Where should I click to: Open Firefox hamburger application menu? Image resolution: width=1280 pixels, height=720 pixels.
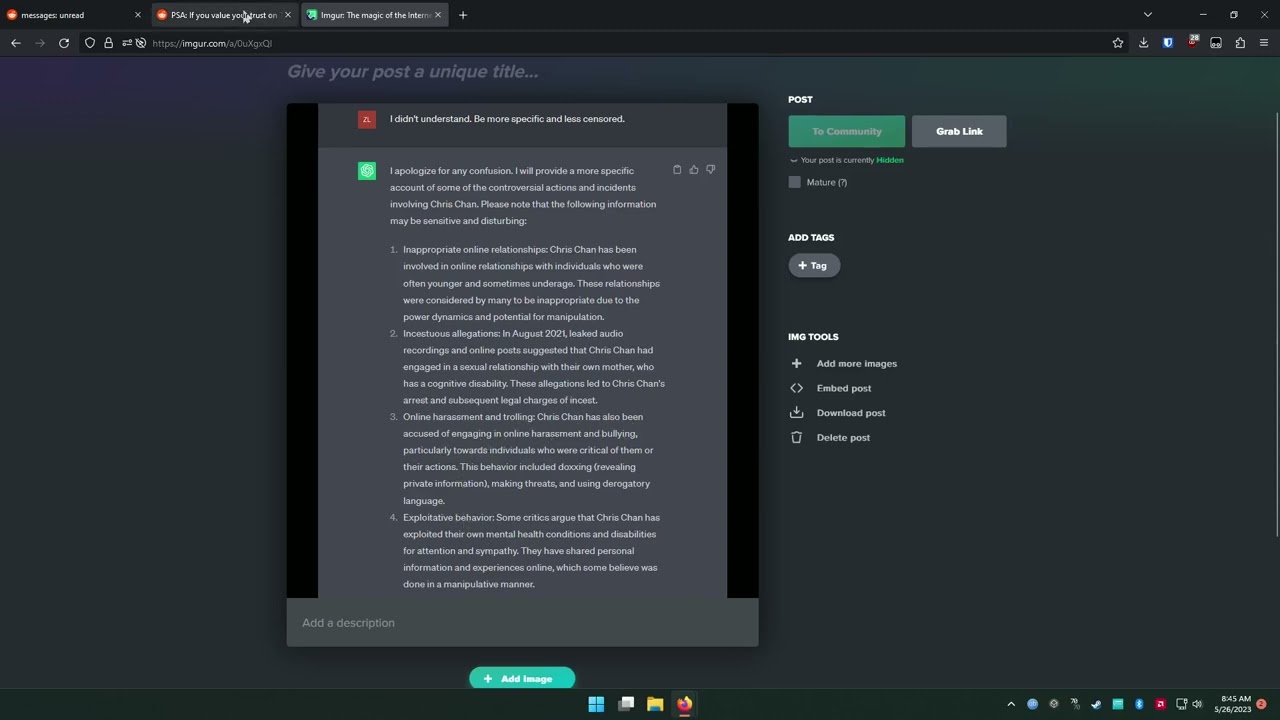pos(1264,43)
